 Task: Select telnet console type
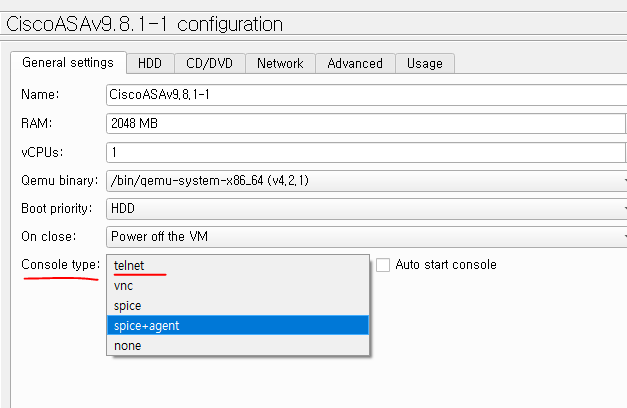pyautogui.click(x=238, y=266)
